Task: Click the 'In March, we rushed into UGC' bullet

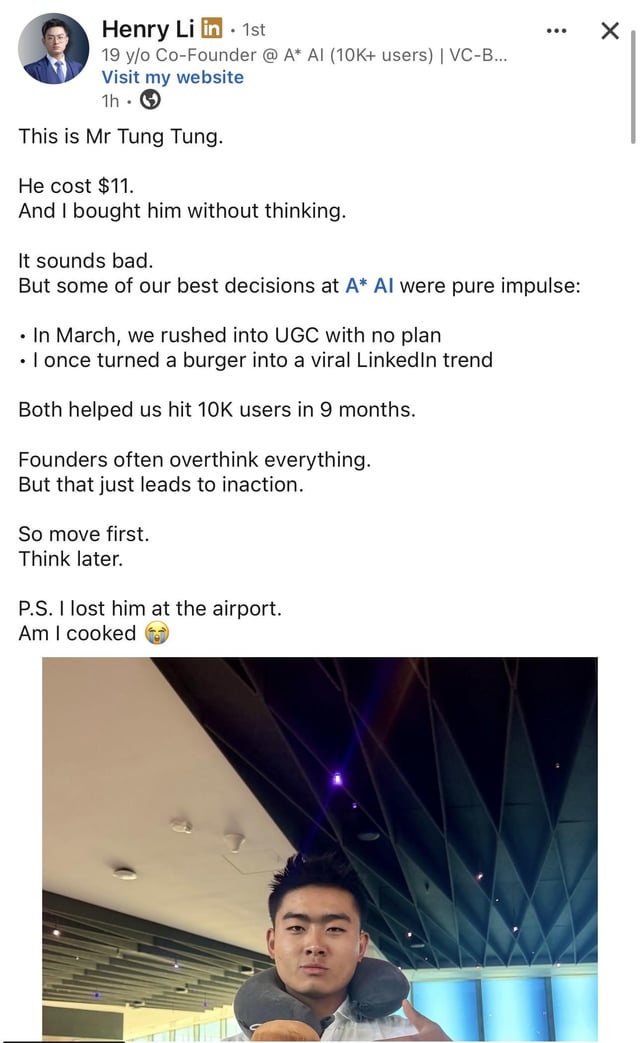Action: click(x=230, y=335)
